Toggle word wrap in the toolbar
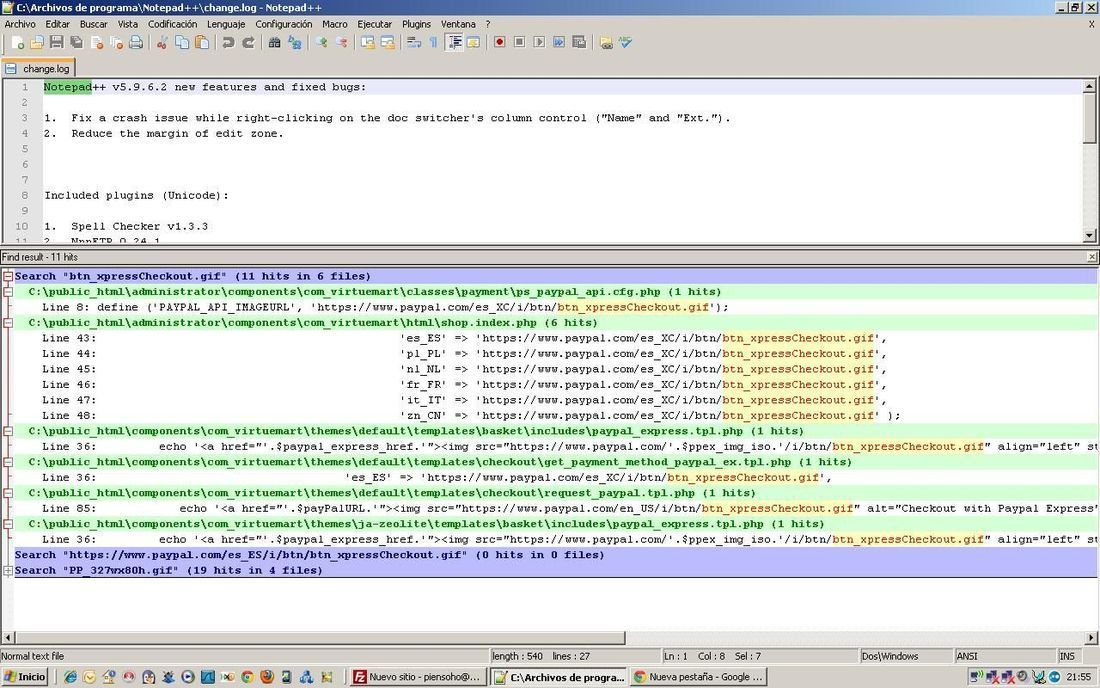 coord(414,43)
